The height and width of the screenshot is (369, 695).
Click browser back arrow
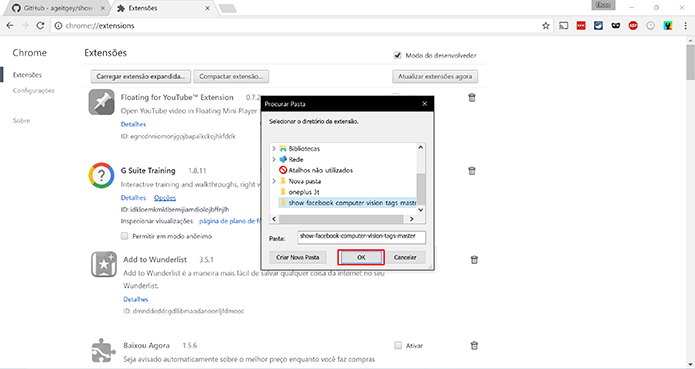pyautogui.click(x=10, y=26)
